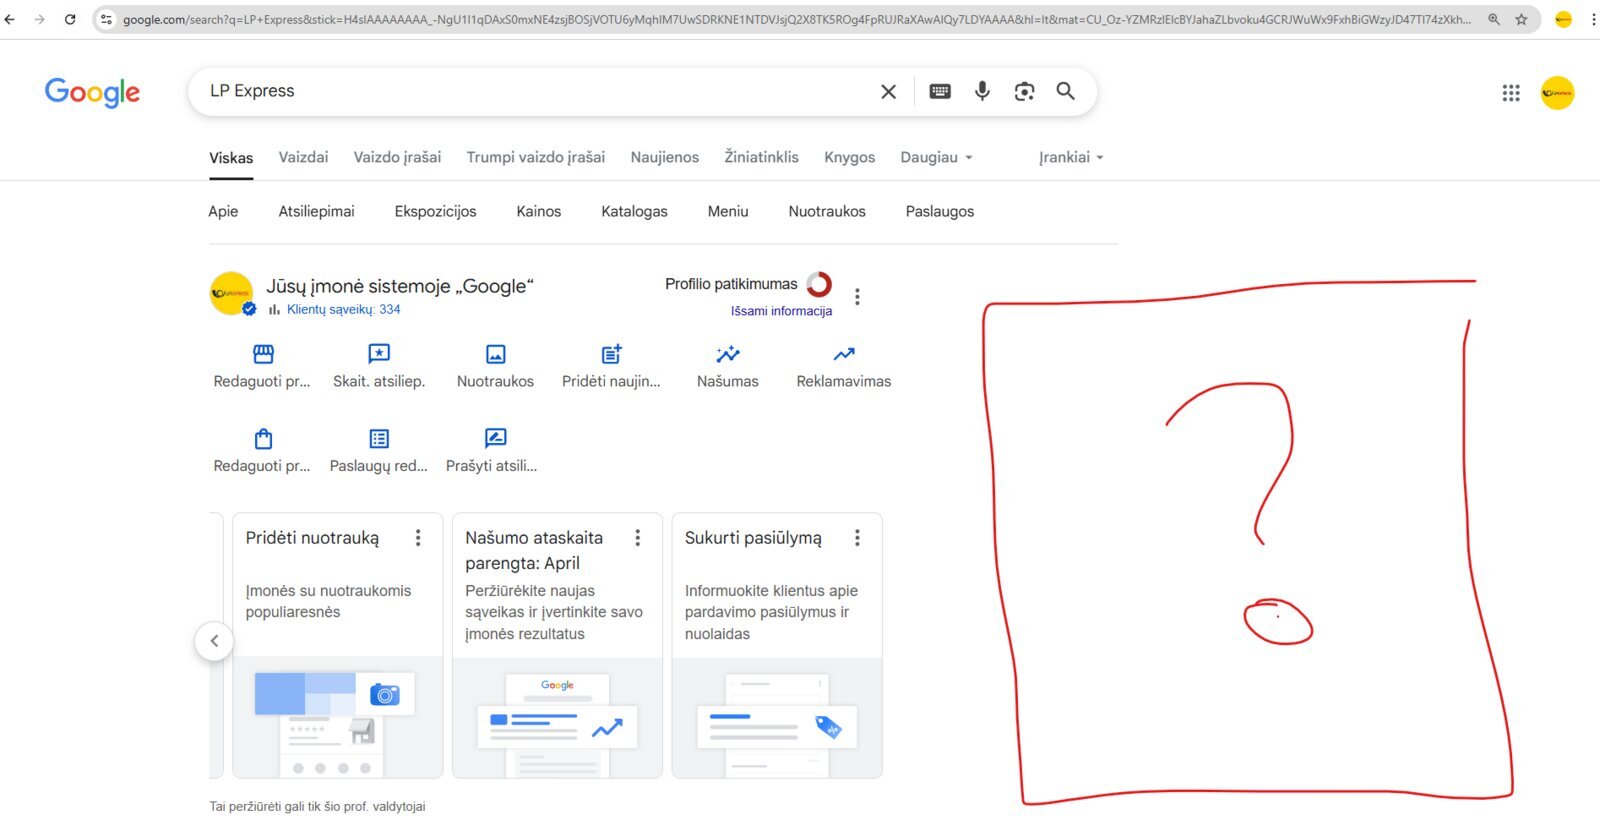Select Meniu profile tab
The width and height of the screenshot is (1600, 837).
[728, 211]
